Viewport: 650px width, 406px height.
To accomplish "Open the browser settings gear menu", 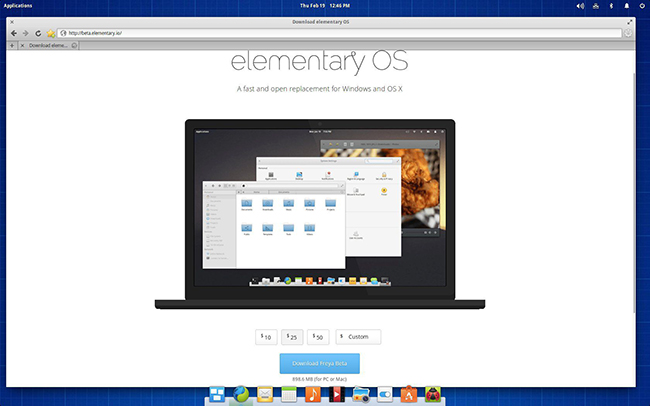I will 628,33.
